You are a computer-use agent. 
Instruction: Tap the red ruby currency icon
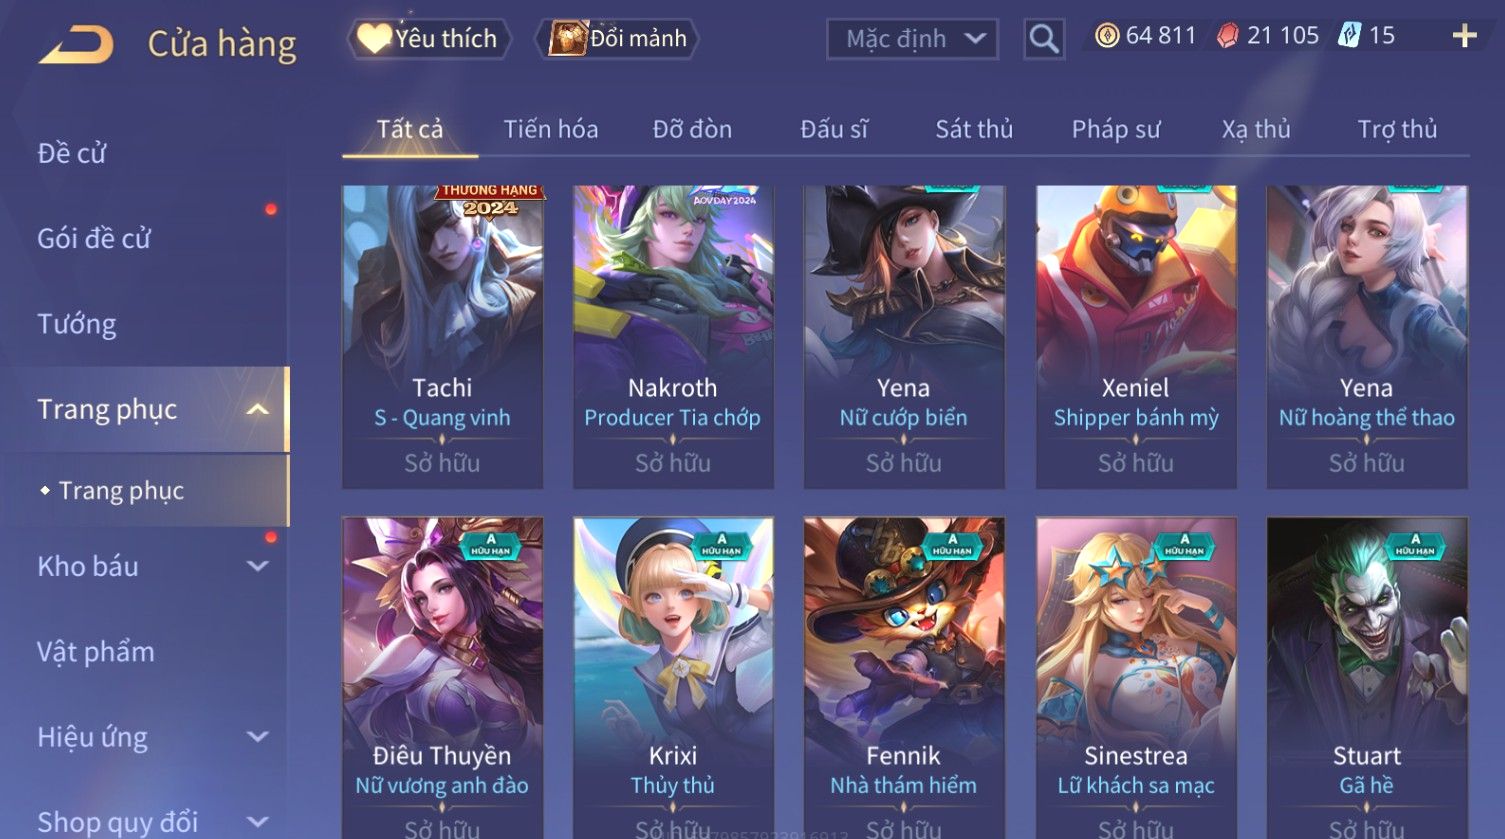click(1227, 36)
